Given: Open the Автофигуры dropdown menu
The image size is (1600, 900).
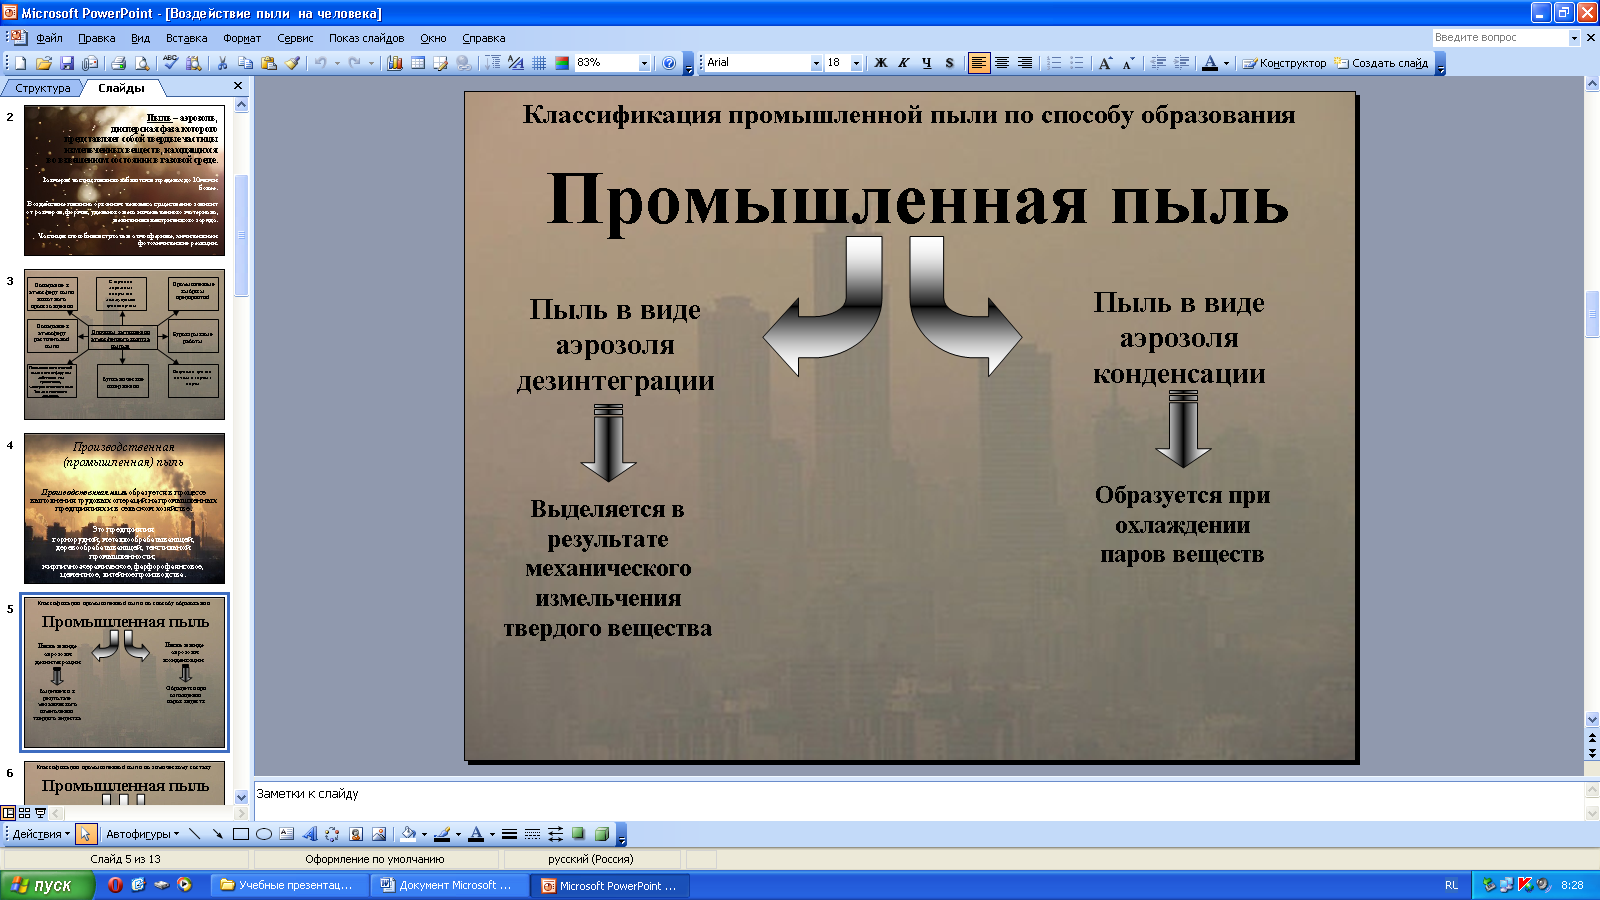Looking at the screenshot, I should pyautogui.click(x=142, y=834).
